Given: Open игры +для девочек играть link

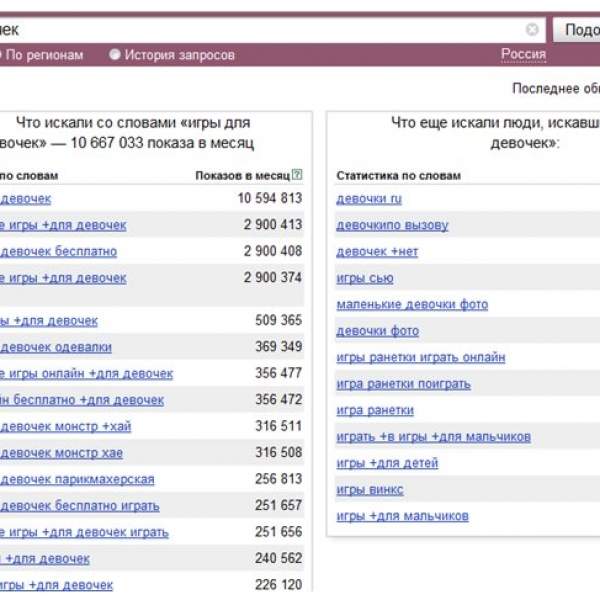Looking at the screenshot, I should click(x=84, y=532).
